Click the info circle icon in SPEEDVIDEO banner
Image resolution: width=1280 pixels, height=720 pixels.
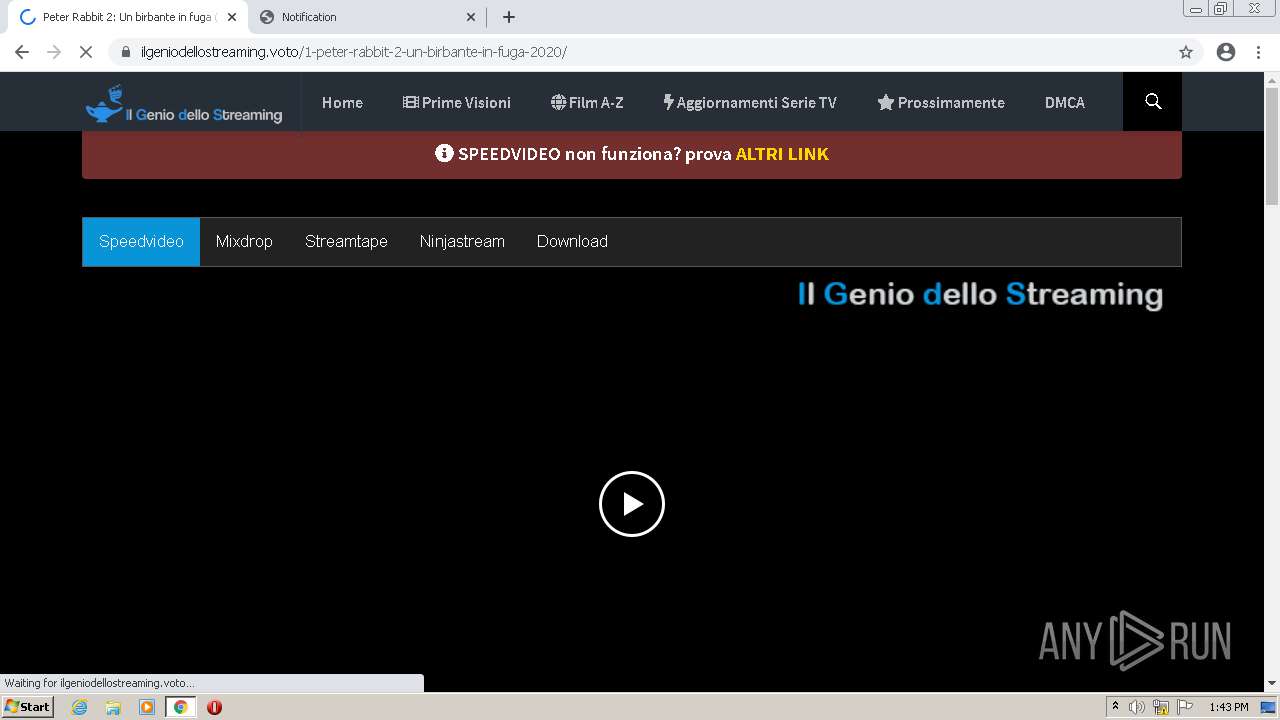click(444, 154)
